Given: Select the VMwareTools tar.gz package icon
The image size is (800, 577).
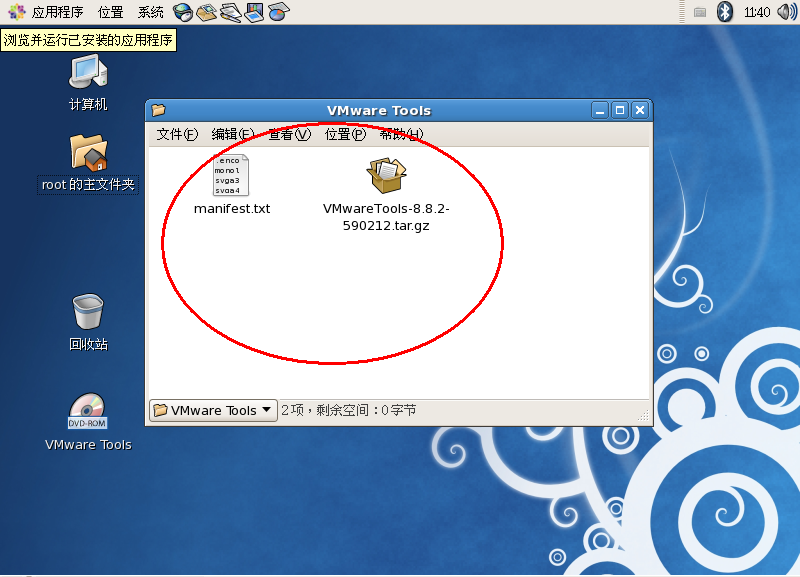Looking at the screenshot, I should point(386,175).
